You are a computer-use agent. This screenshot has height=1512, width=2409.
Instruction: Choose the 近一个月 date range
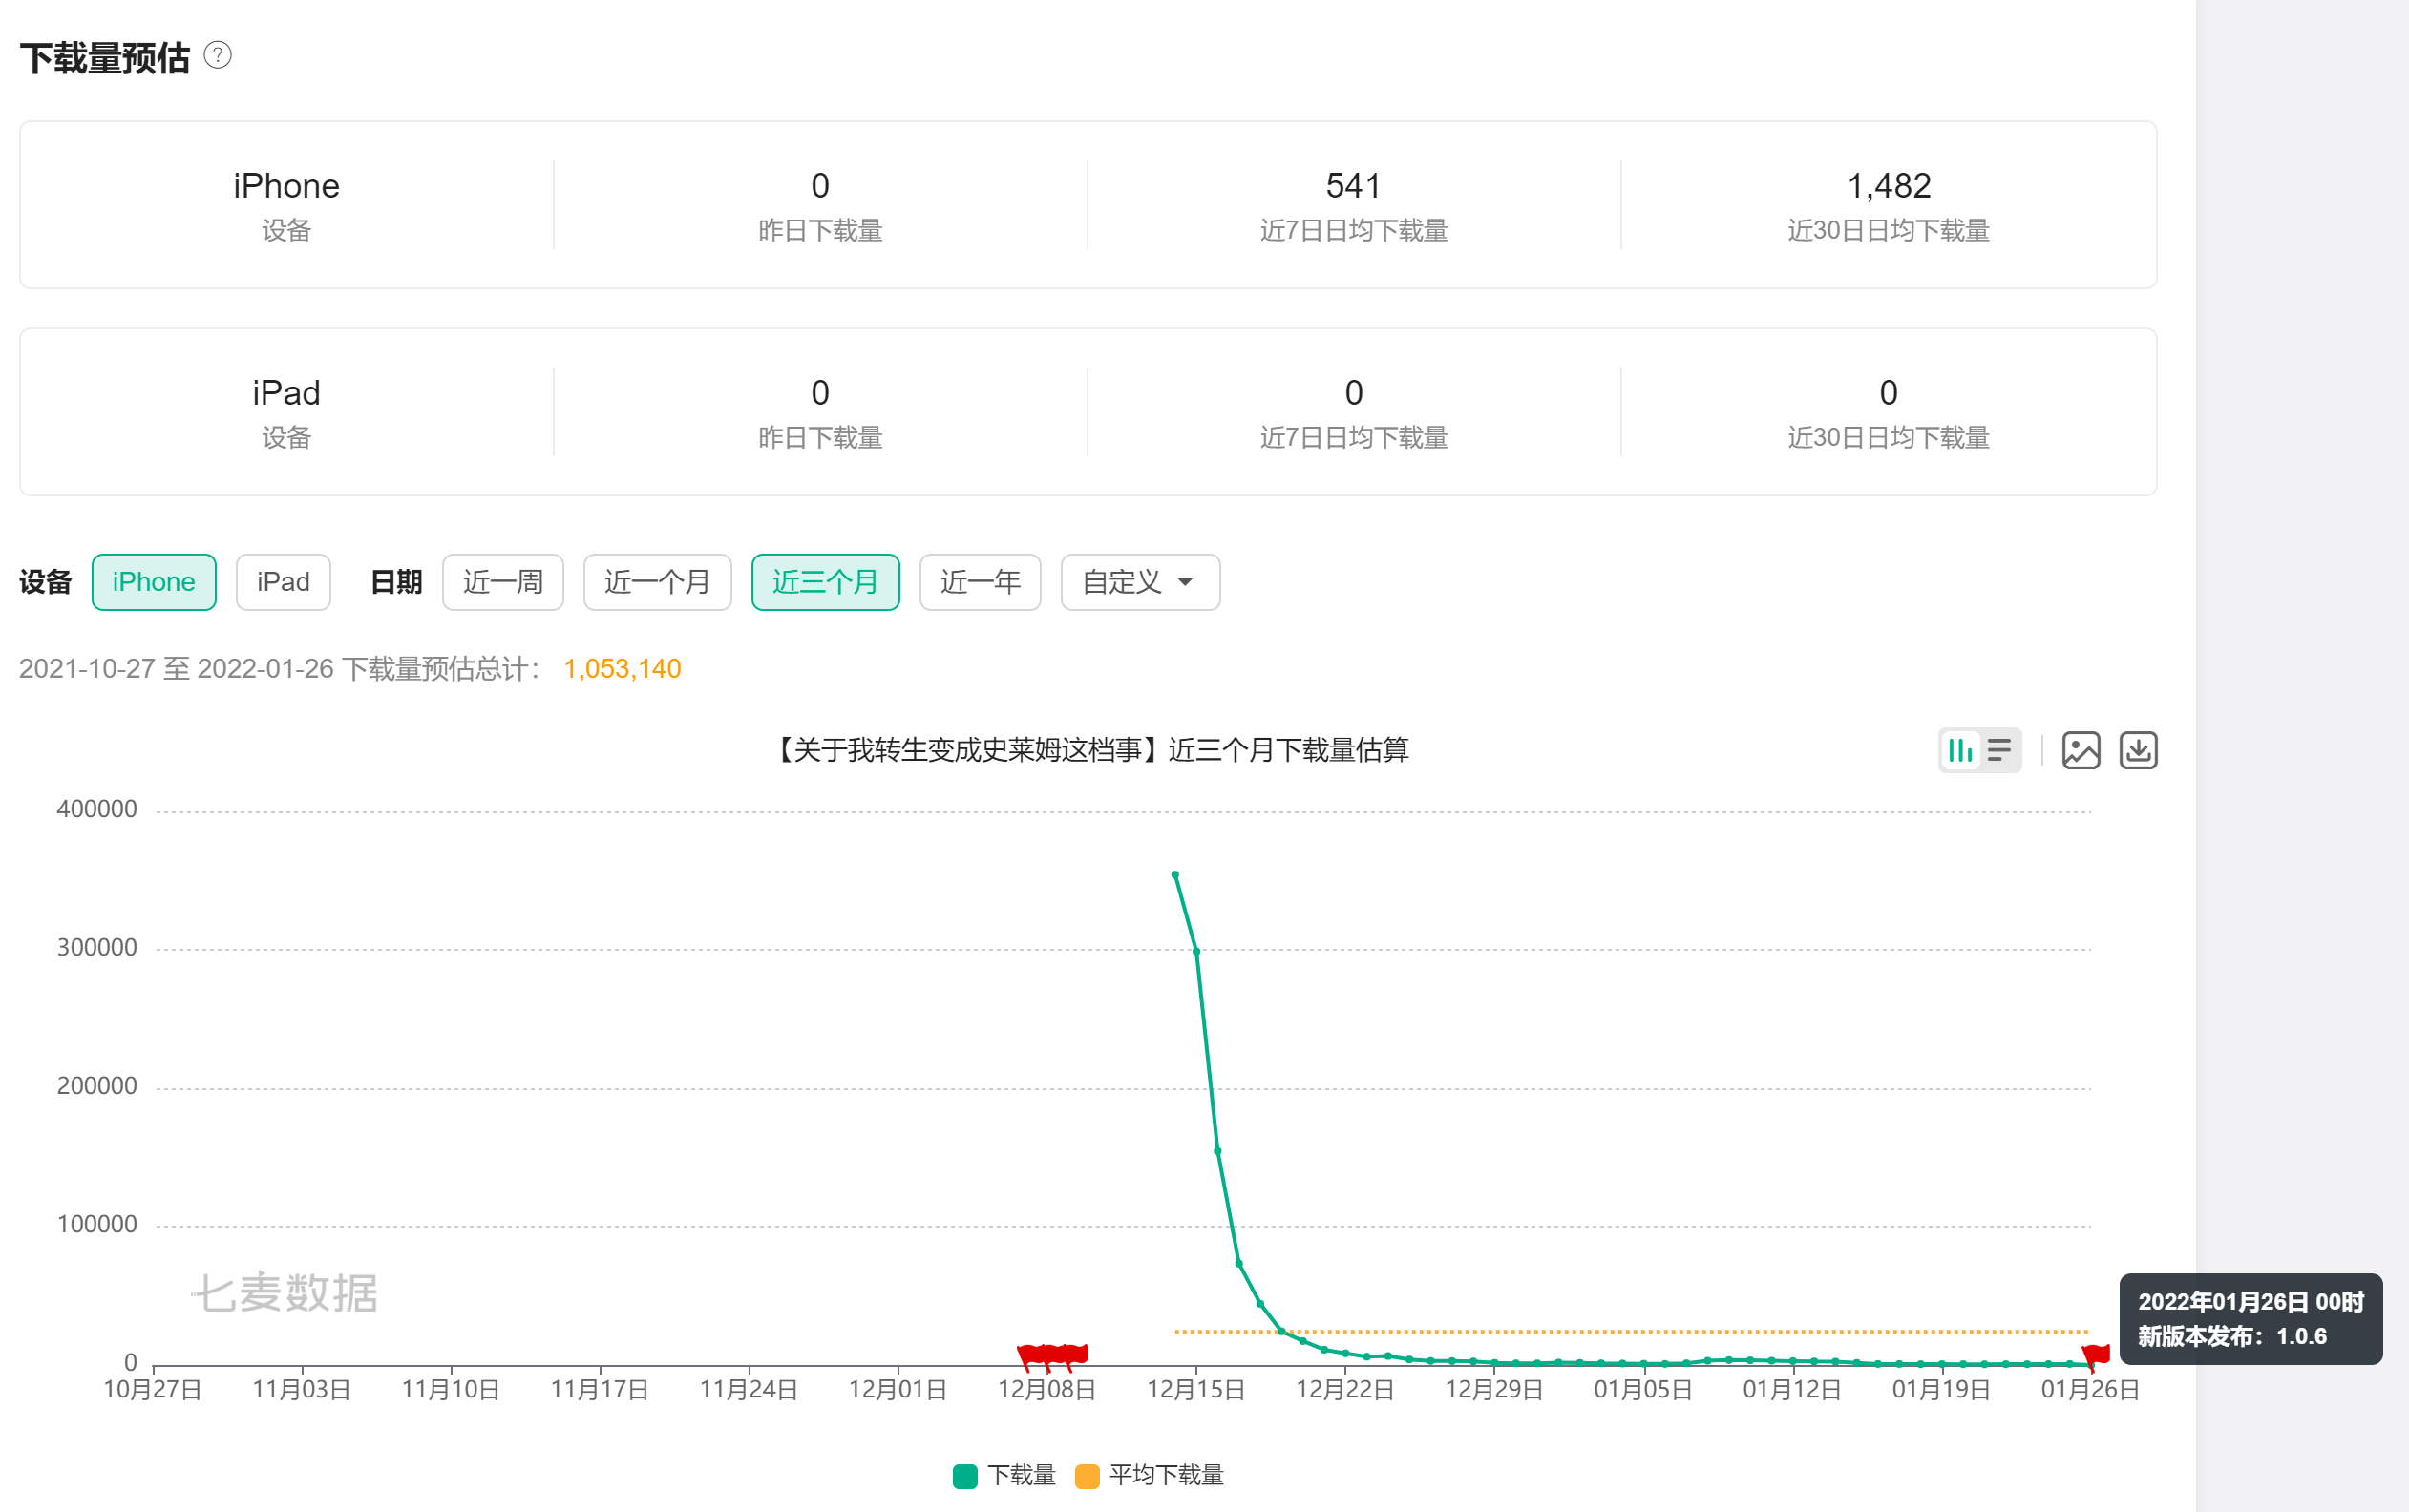click(657, 582)
